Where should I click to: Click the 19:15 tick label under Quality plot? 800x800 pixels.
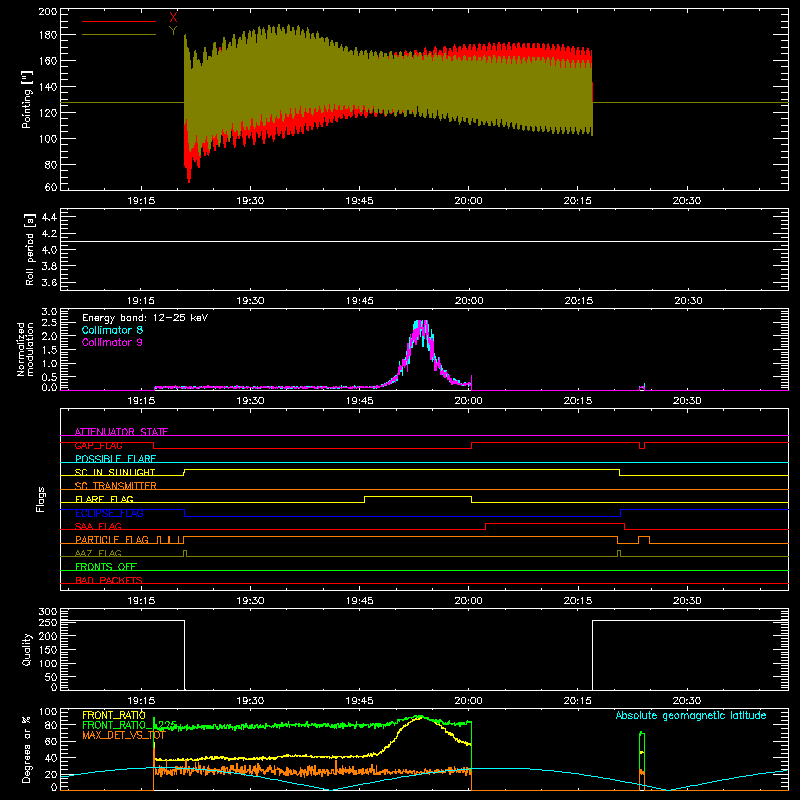(141, 701)
